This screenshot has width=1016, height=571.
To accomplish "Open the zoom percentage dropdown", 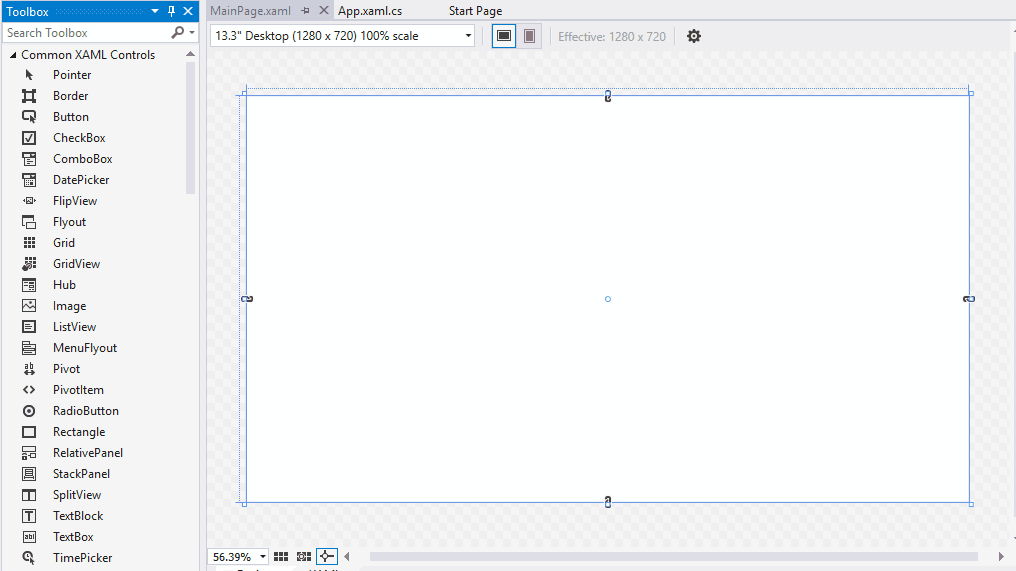I will point(262,557).
